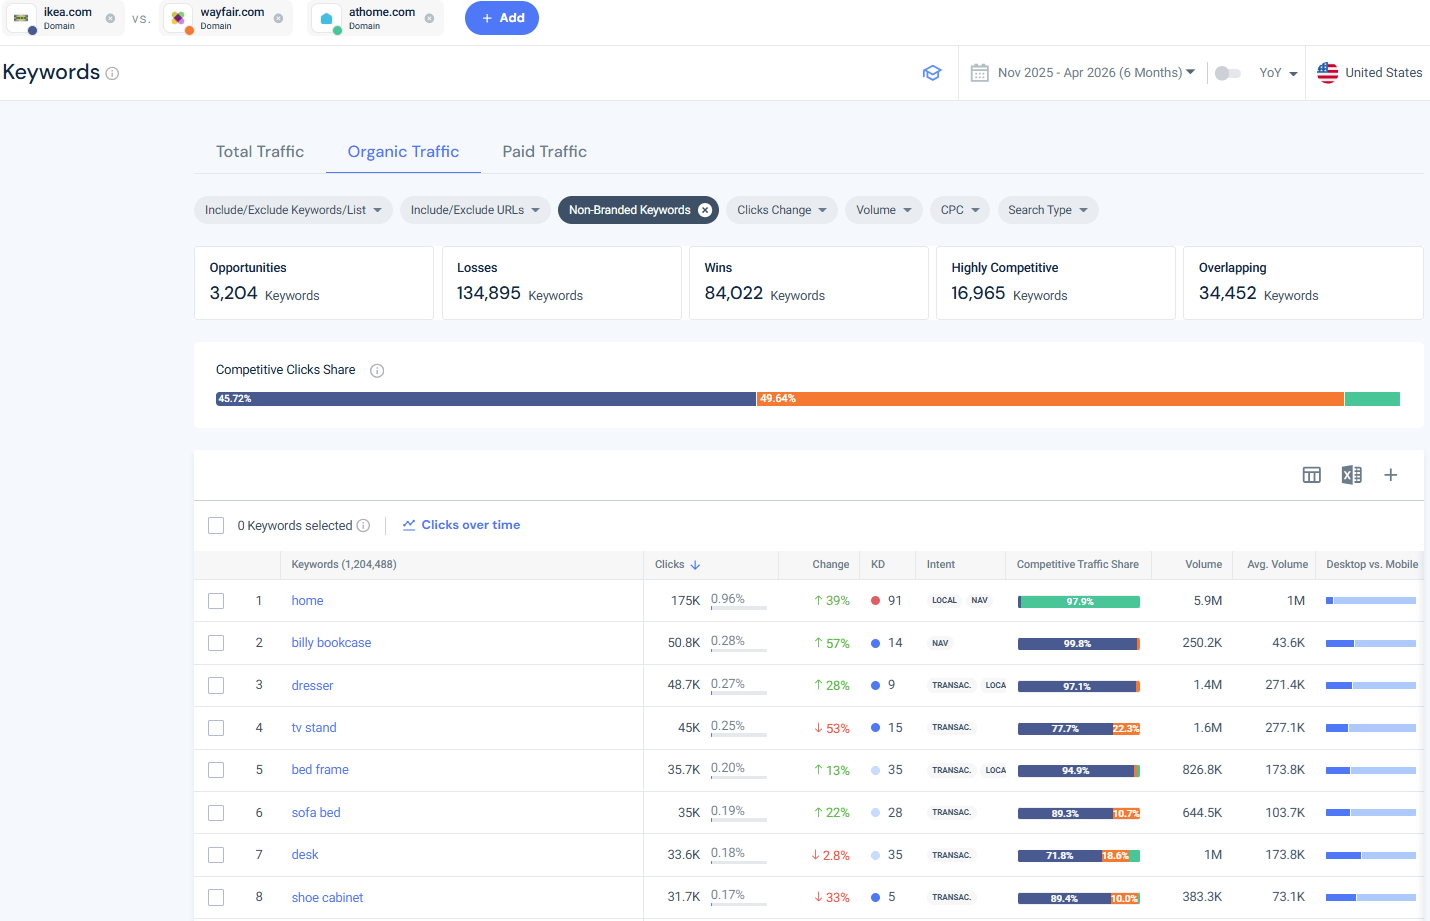This screenshot has height=921, width=1430.
Task: Select the Organic Traffic tab
Action: [403, 152]
